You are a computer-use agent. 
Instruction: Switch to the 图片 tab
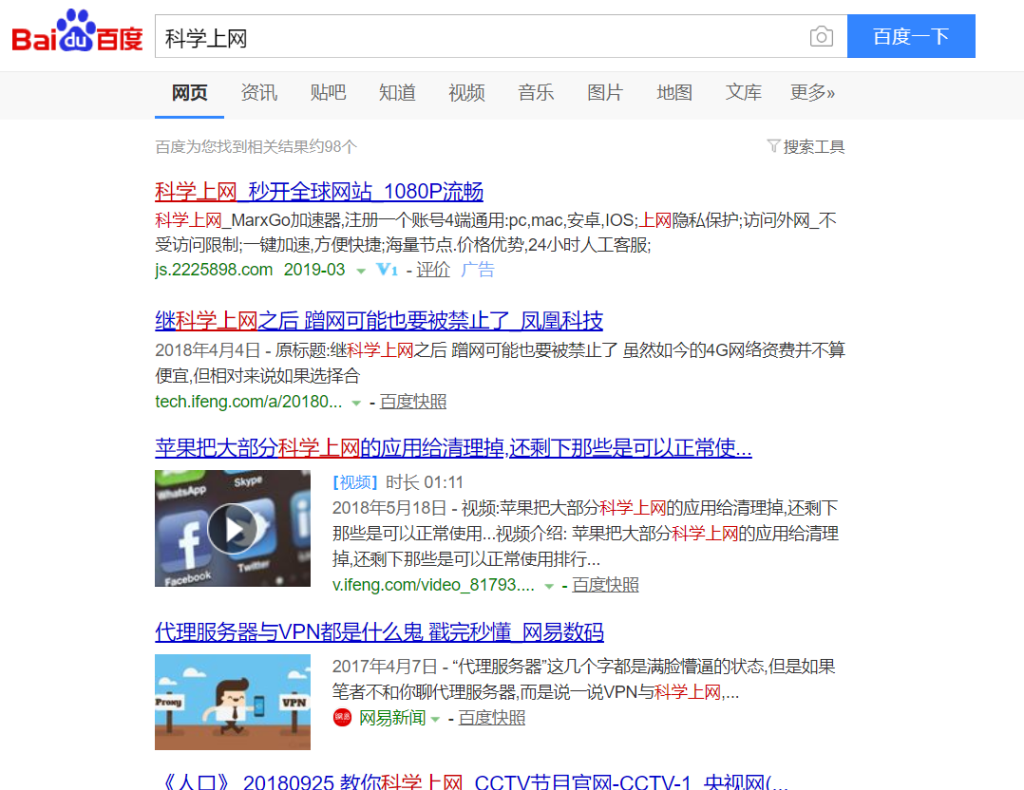click(x=605, y=93)
